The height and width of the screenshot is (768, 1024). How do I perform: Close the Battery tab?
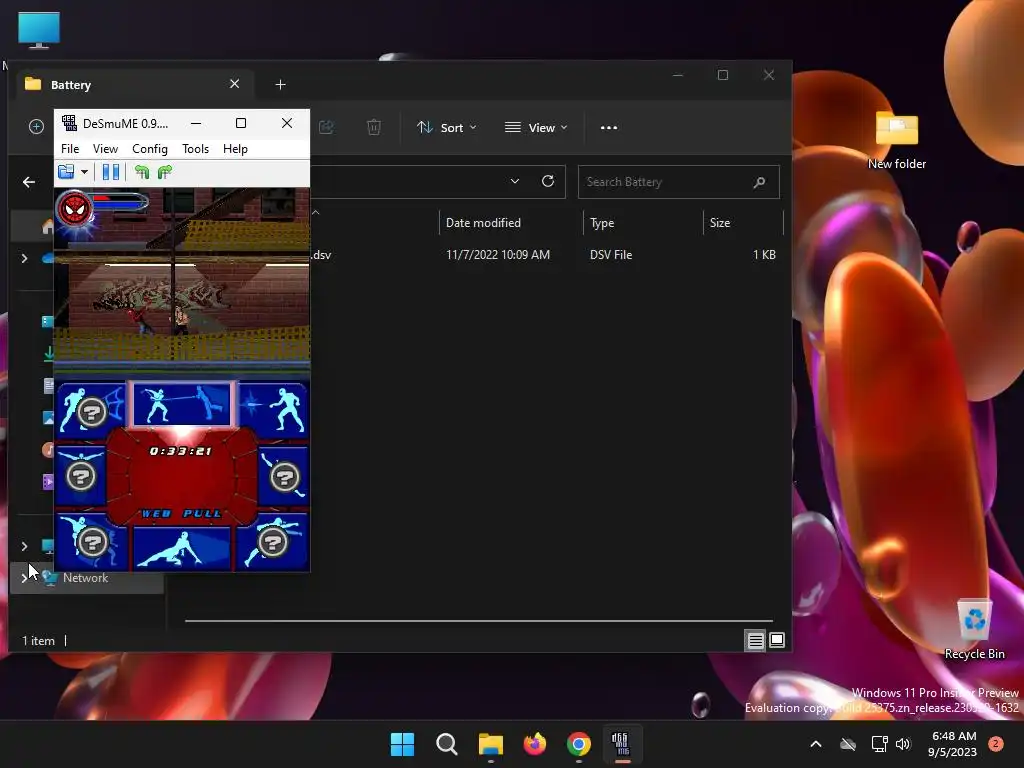coord(234,84)
